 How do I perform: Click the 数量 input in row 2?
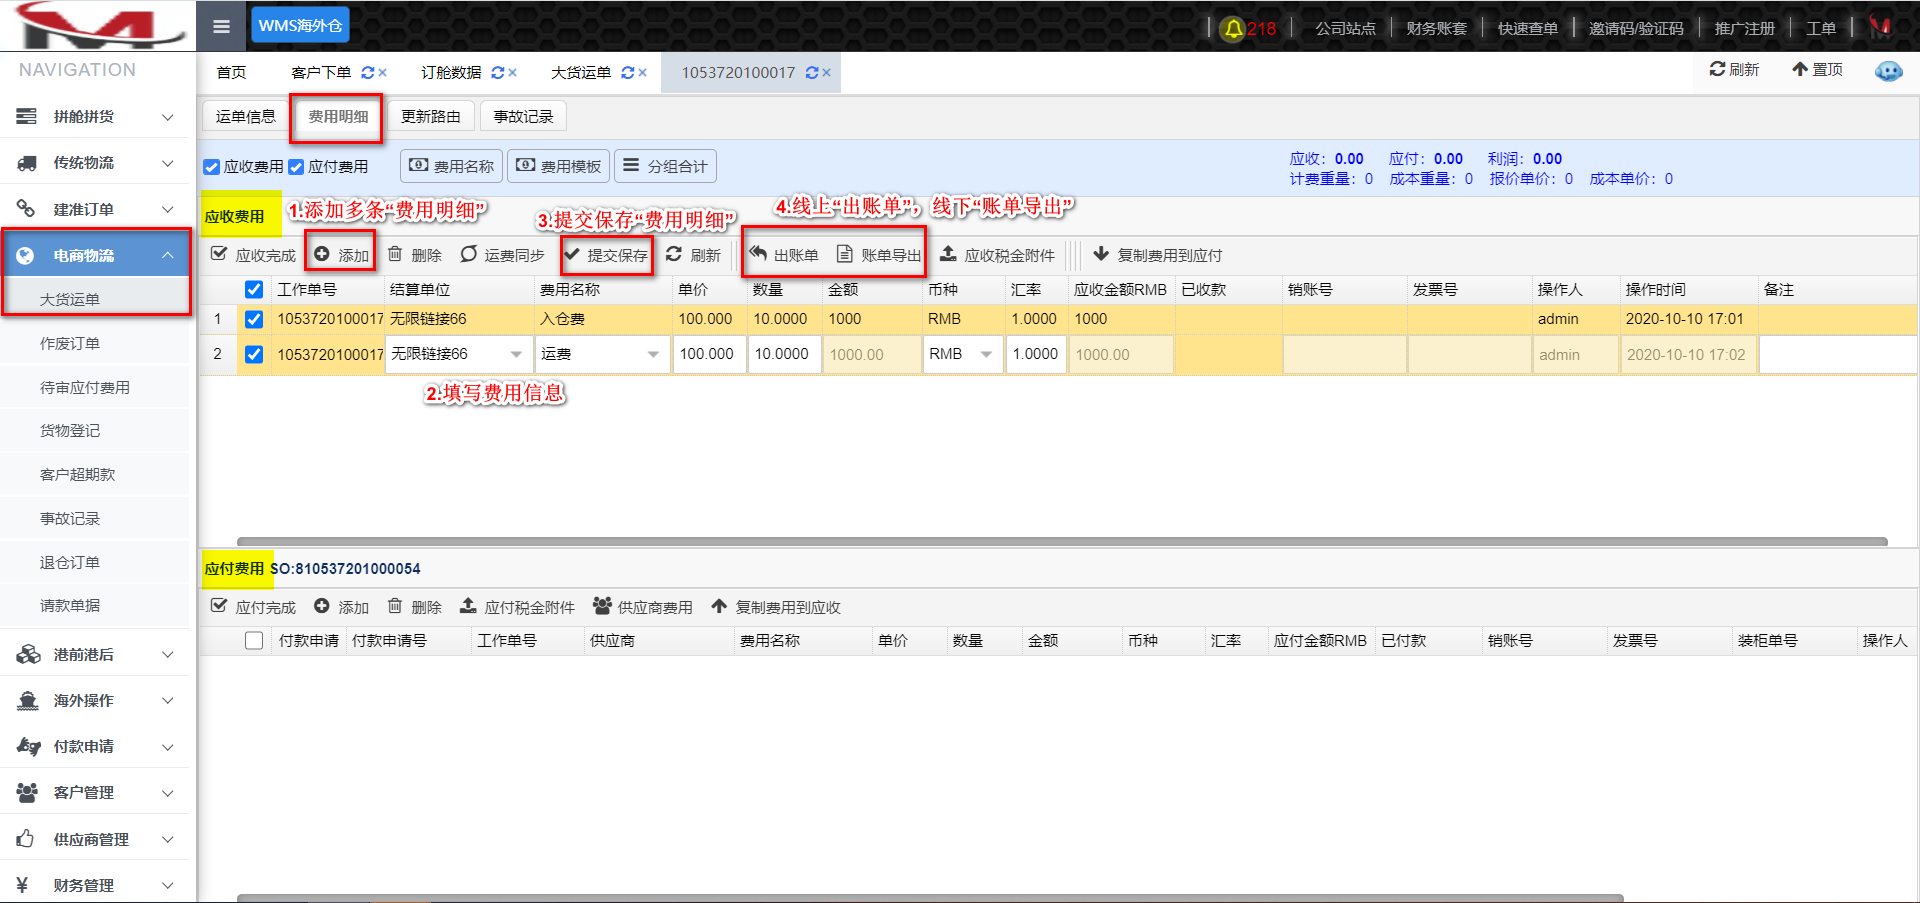point(785,355)
